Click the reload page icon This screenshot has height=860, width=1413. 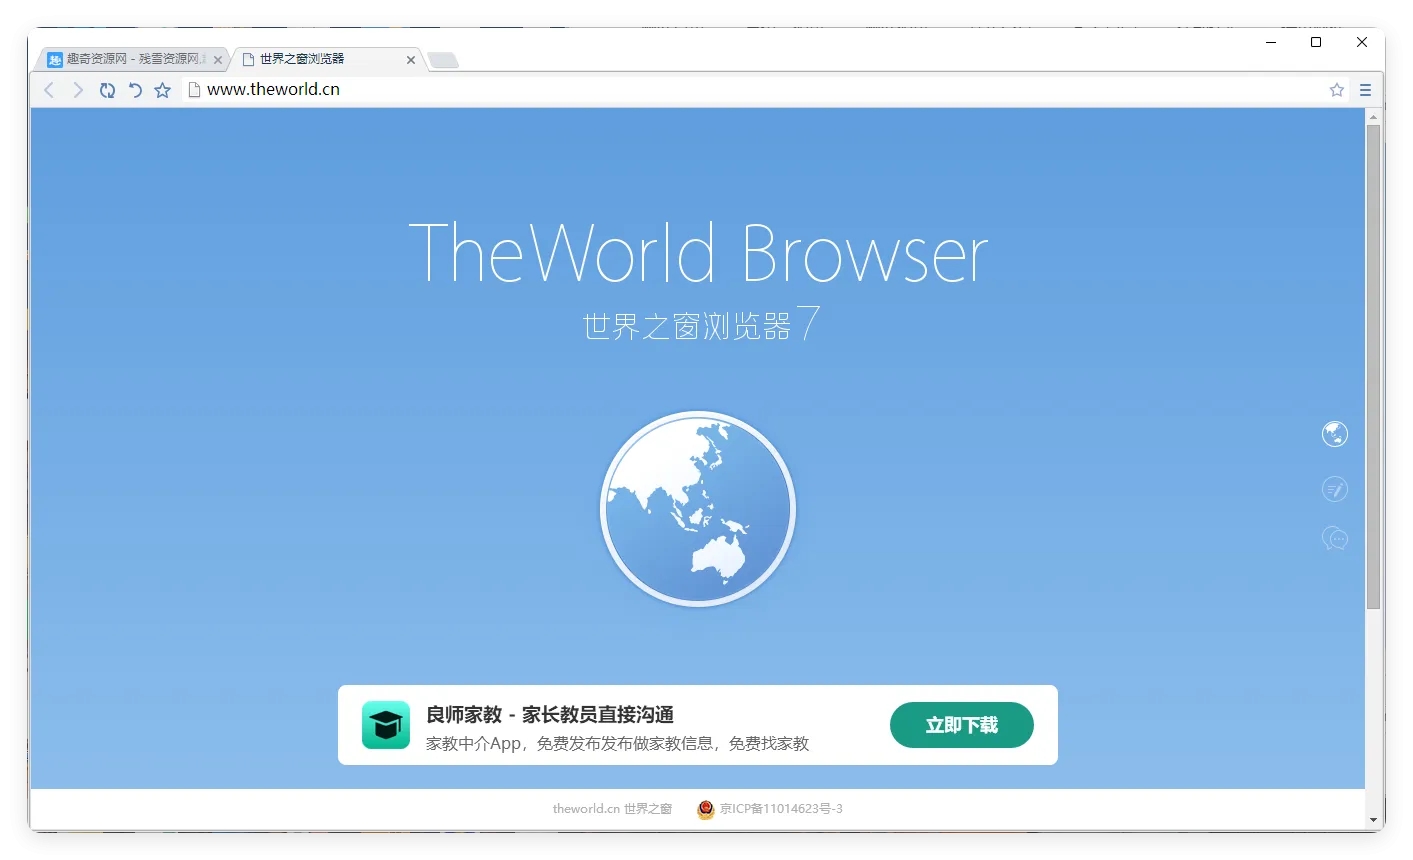coord(107,89)
